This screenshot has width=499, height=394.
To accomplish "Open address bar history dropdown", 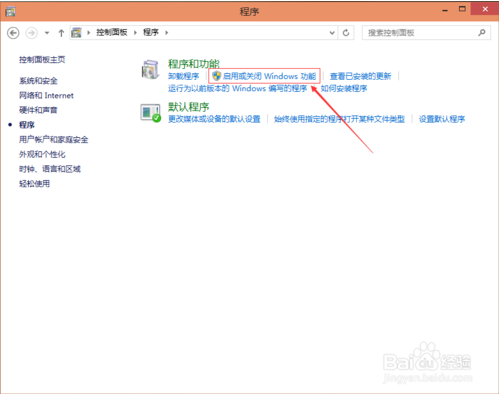I will click(332, 33).
